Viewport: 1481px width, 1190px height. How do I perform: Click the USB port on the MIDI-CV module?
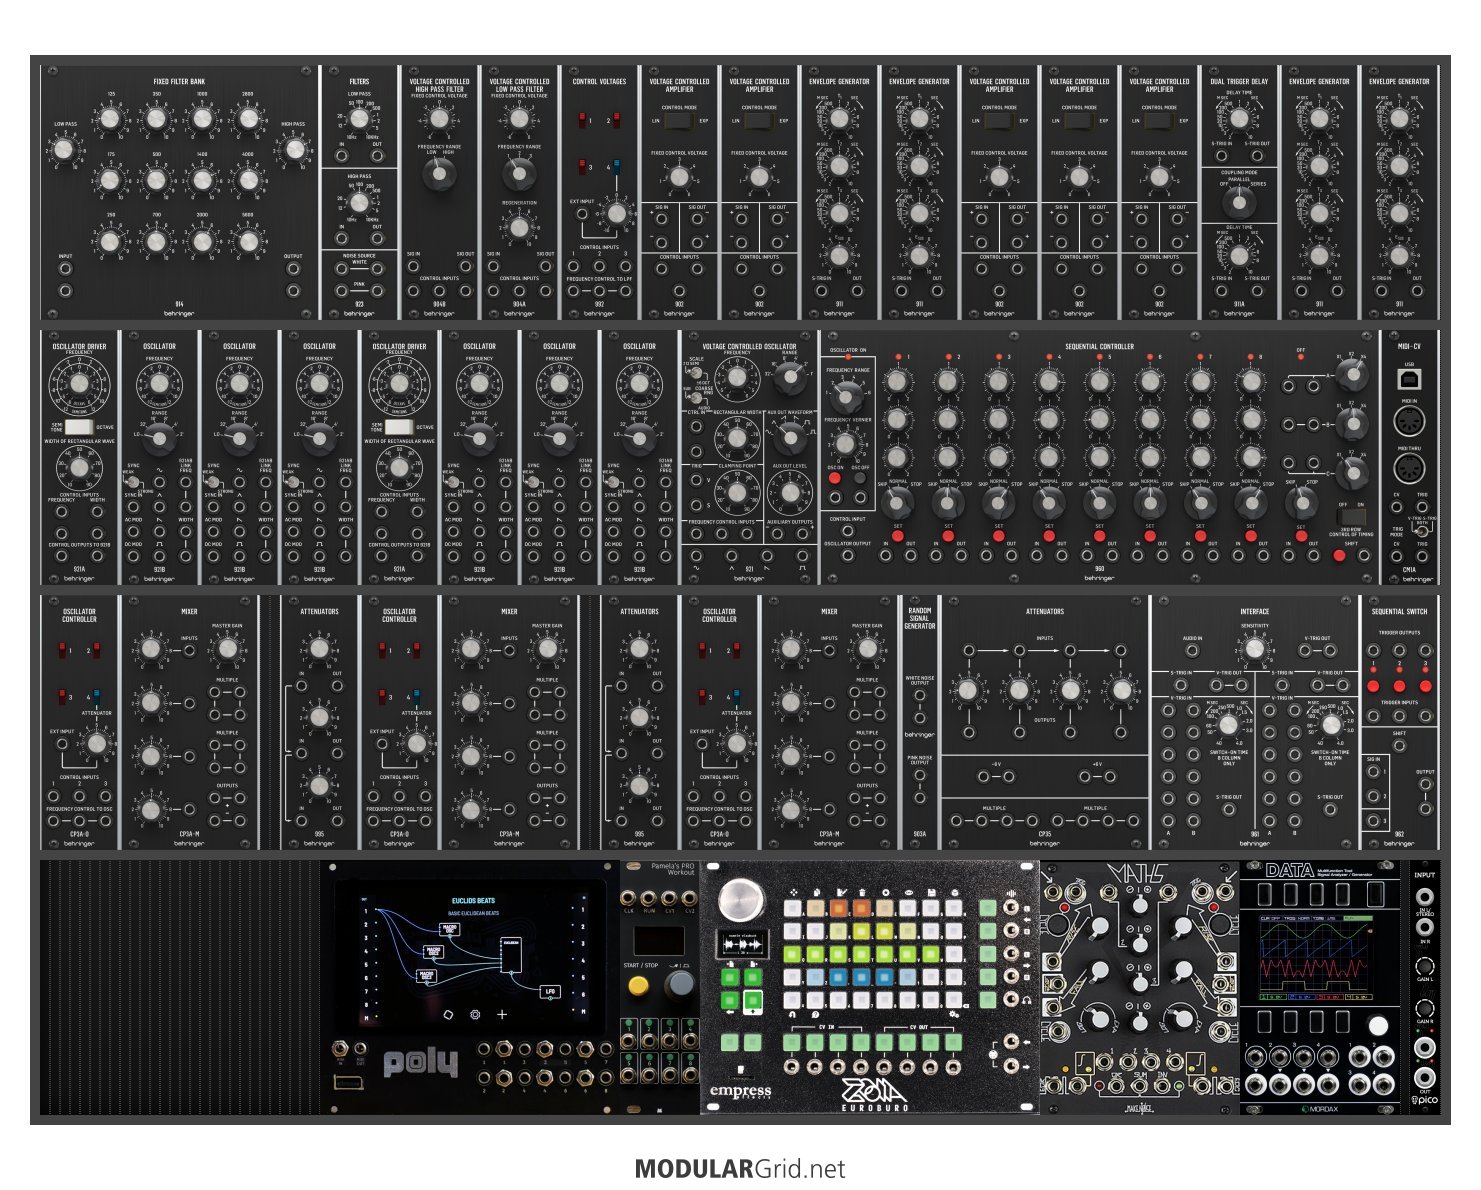pyautogui.click(x=1409, y=379)
